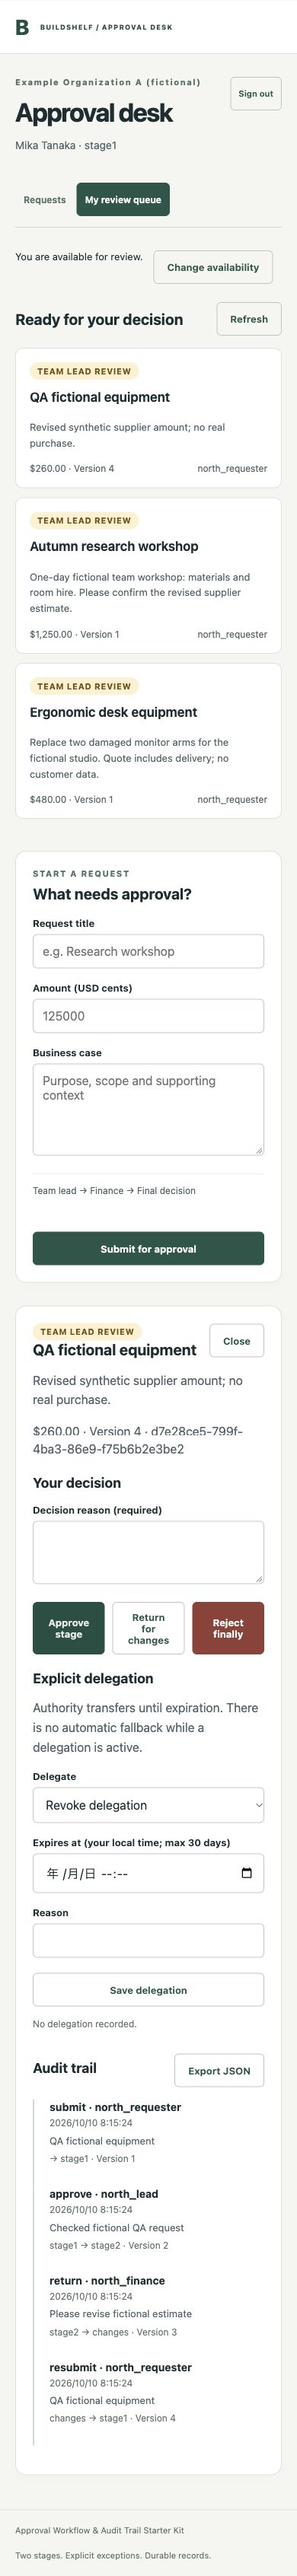Export the audit trail as JSON

click(x=219, y=2071)
